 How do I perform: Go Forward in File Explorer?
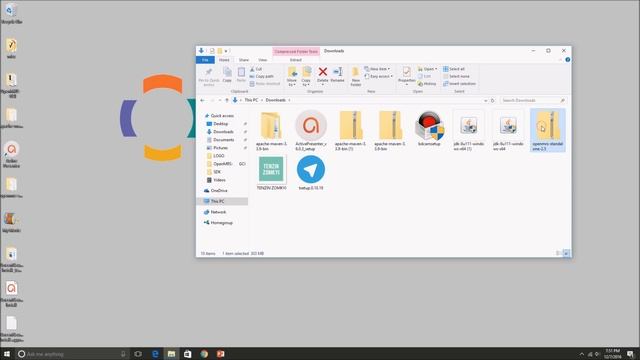pyautogui.click(x=212, y=100)
